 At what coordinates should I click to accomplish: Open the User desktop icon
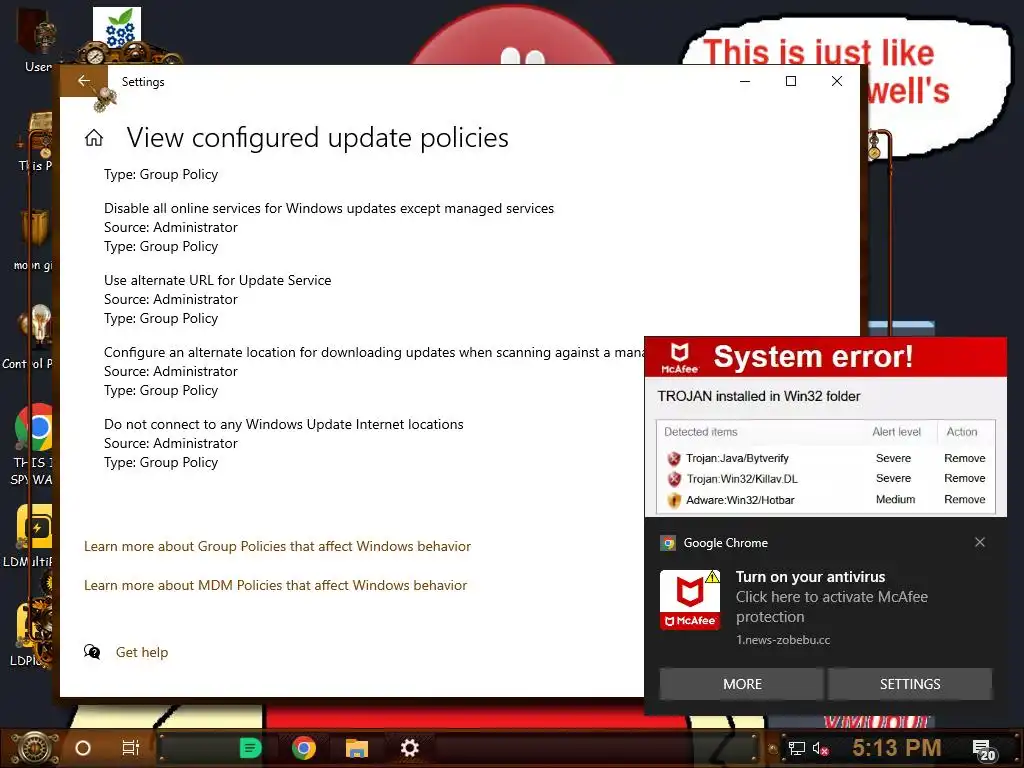[x=37, y=40]
